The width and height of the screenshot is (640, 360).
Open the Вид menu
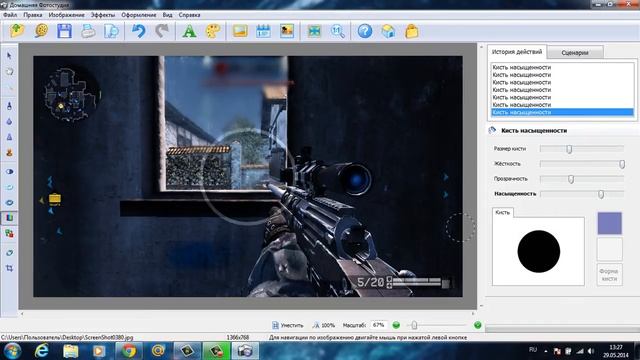(167, 15)
